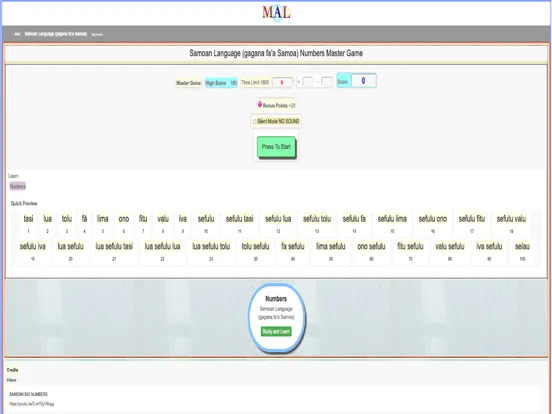Click the back arrow in gray bar
The image size is (552, 414).
coord(17,34)
